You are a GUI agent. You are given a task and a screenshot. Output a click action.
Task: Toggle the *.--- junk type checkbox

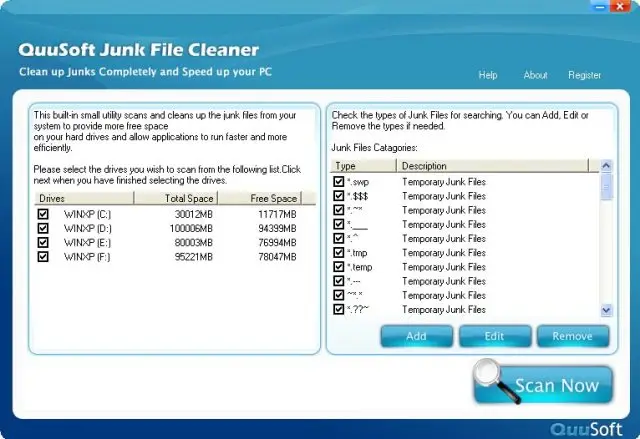338,281
